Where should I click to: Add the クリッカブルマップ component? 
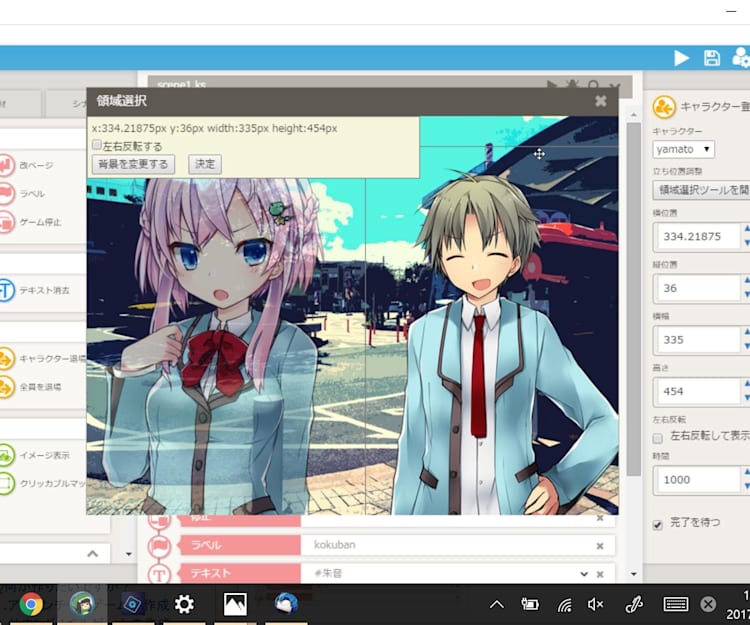click(43, 483)
